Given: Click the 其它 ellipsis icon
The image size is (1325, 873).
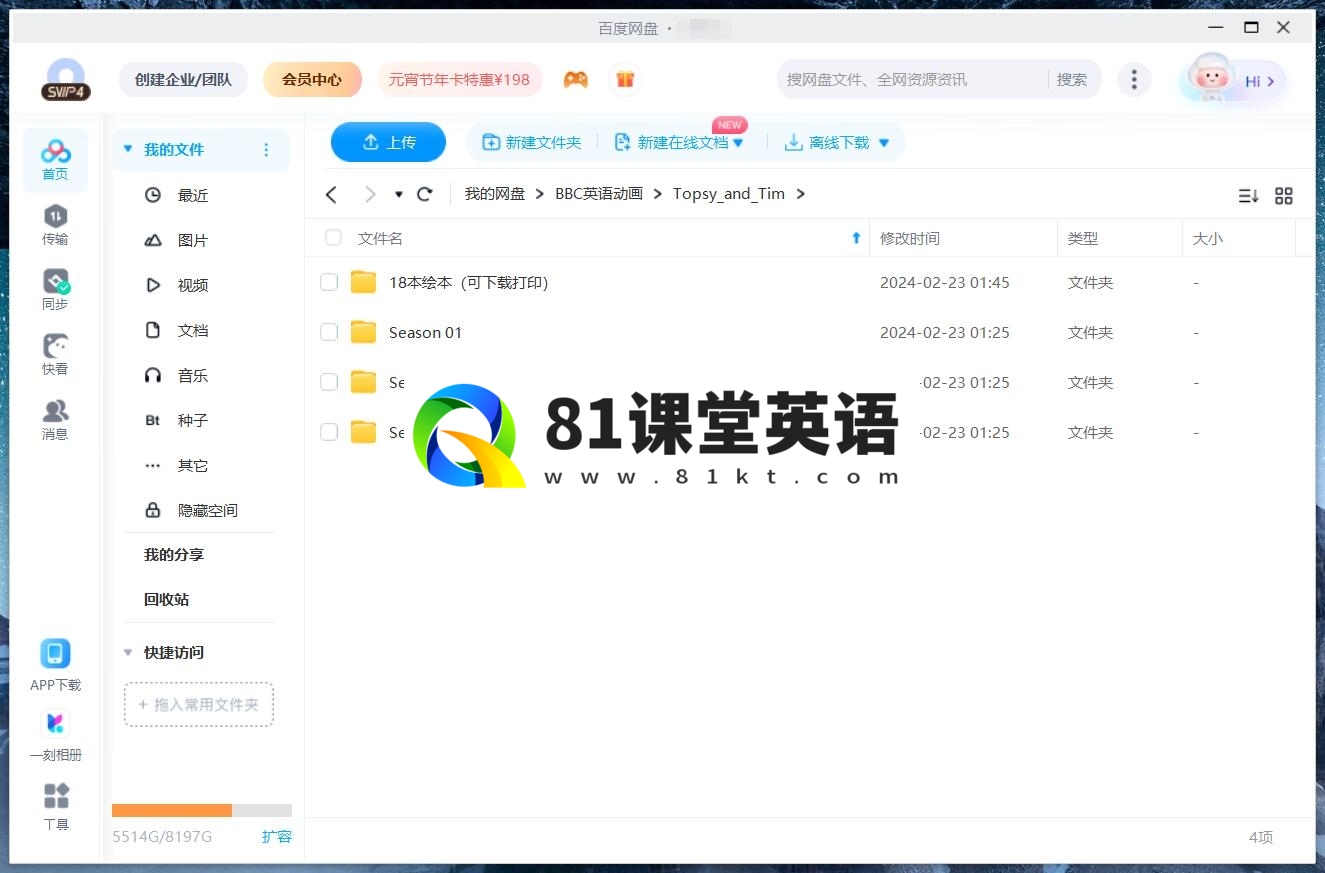Looking at the screenshot, I should (153, 465).
